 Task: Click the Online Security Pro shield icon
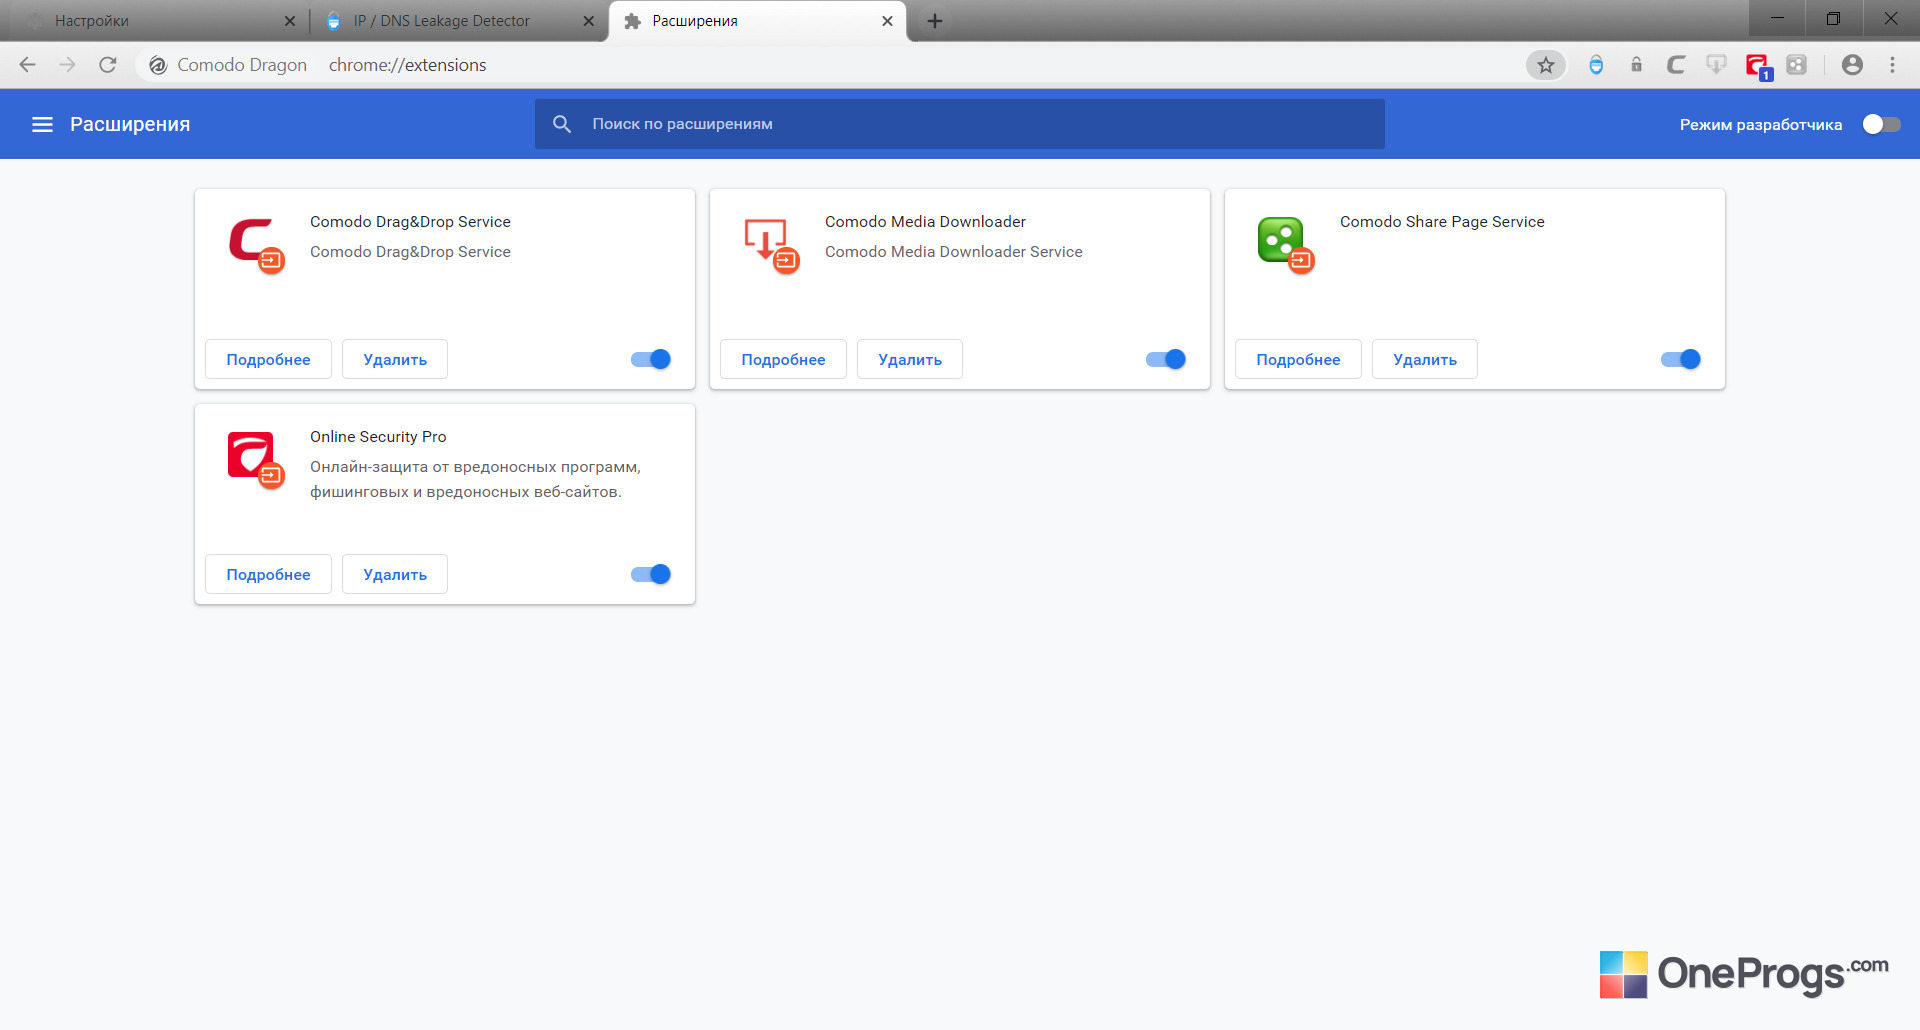click(x=256, y=460)
